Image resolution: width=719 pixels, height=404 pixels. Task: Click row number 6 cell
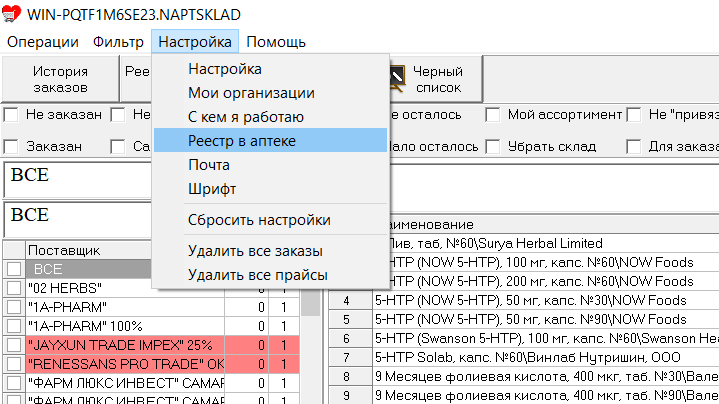[350, 338]
